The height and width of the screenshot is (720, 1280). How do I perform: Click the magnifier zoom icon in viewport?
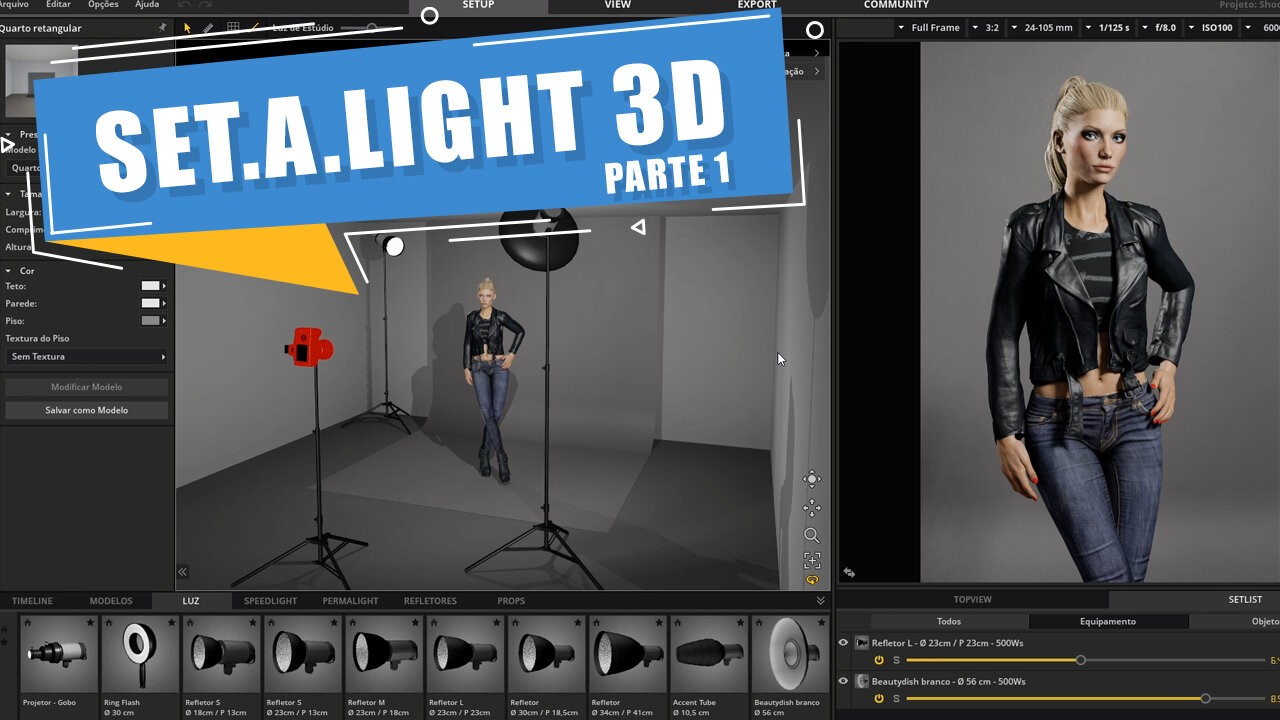(x=812, y=536)
